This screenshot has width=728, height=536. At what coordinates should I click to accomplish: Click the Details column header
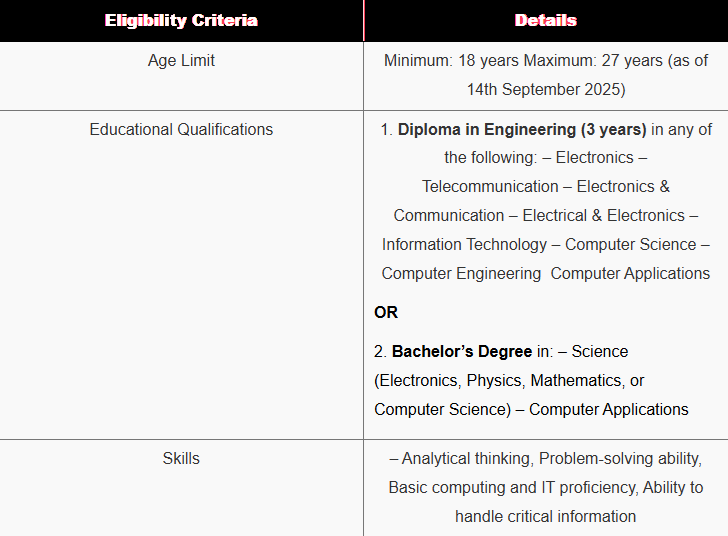[x=546, y=20]
